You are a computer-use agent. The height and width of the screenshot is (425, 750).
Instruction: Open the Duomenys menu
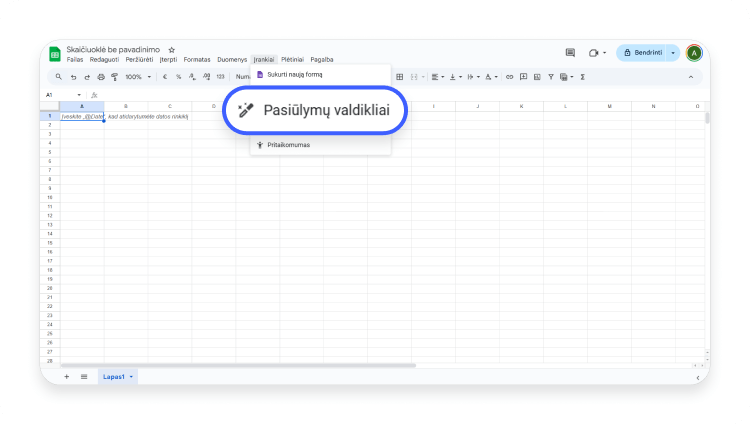pos(232,60)
